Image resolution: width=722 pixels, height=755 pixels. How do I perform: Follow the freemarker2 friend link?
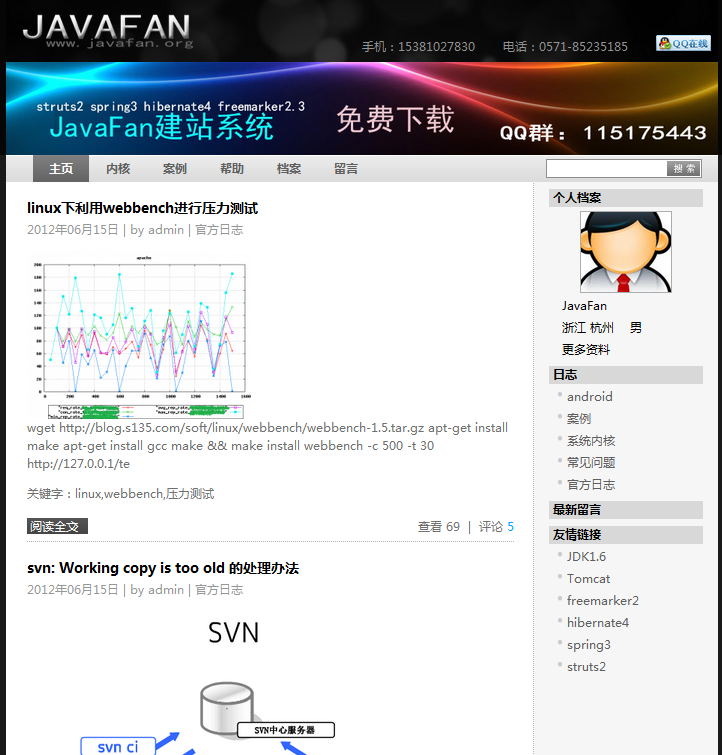603,601
